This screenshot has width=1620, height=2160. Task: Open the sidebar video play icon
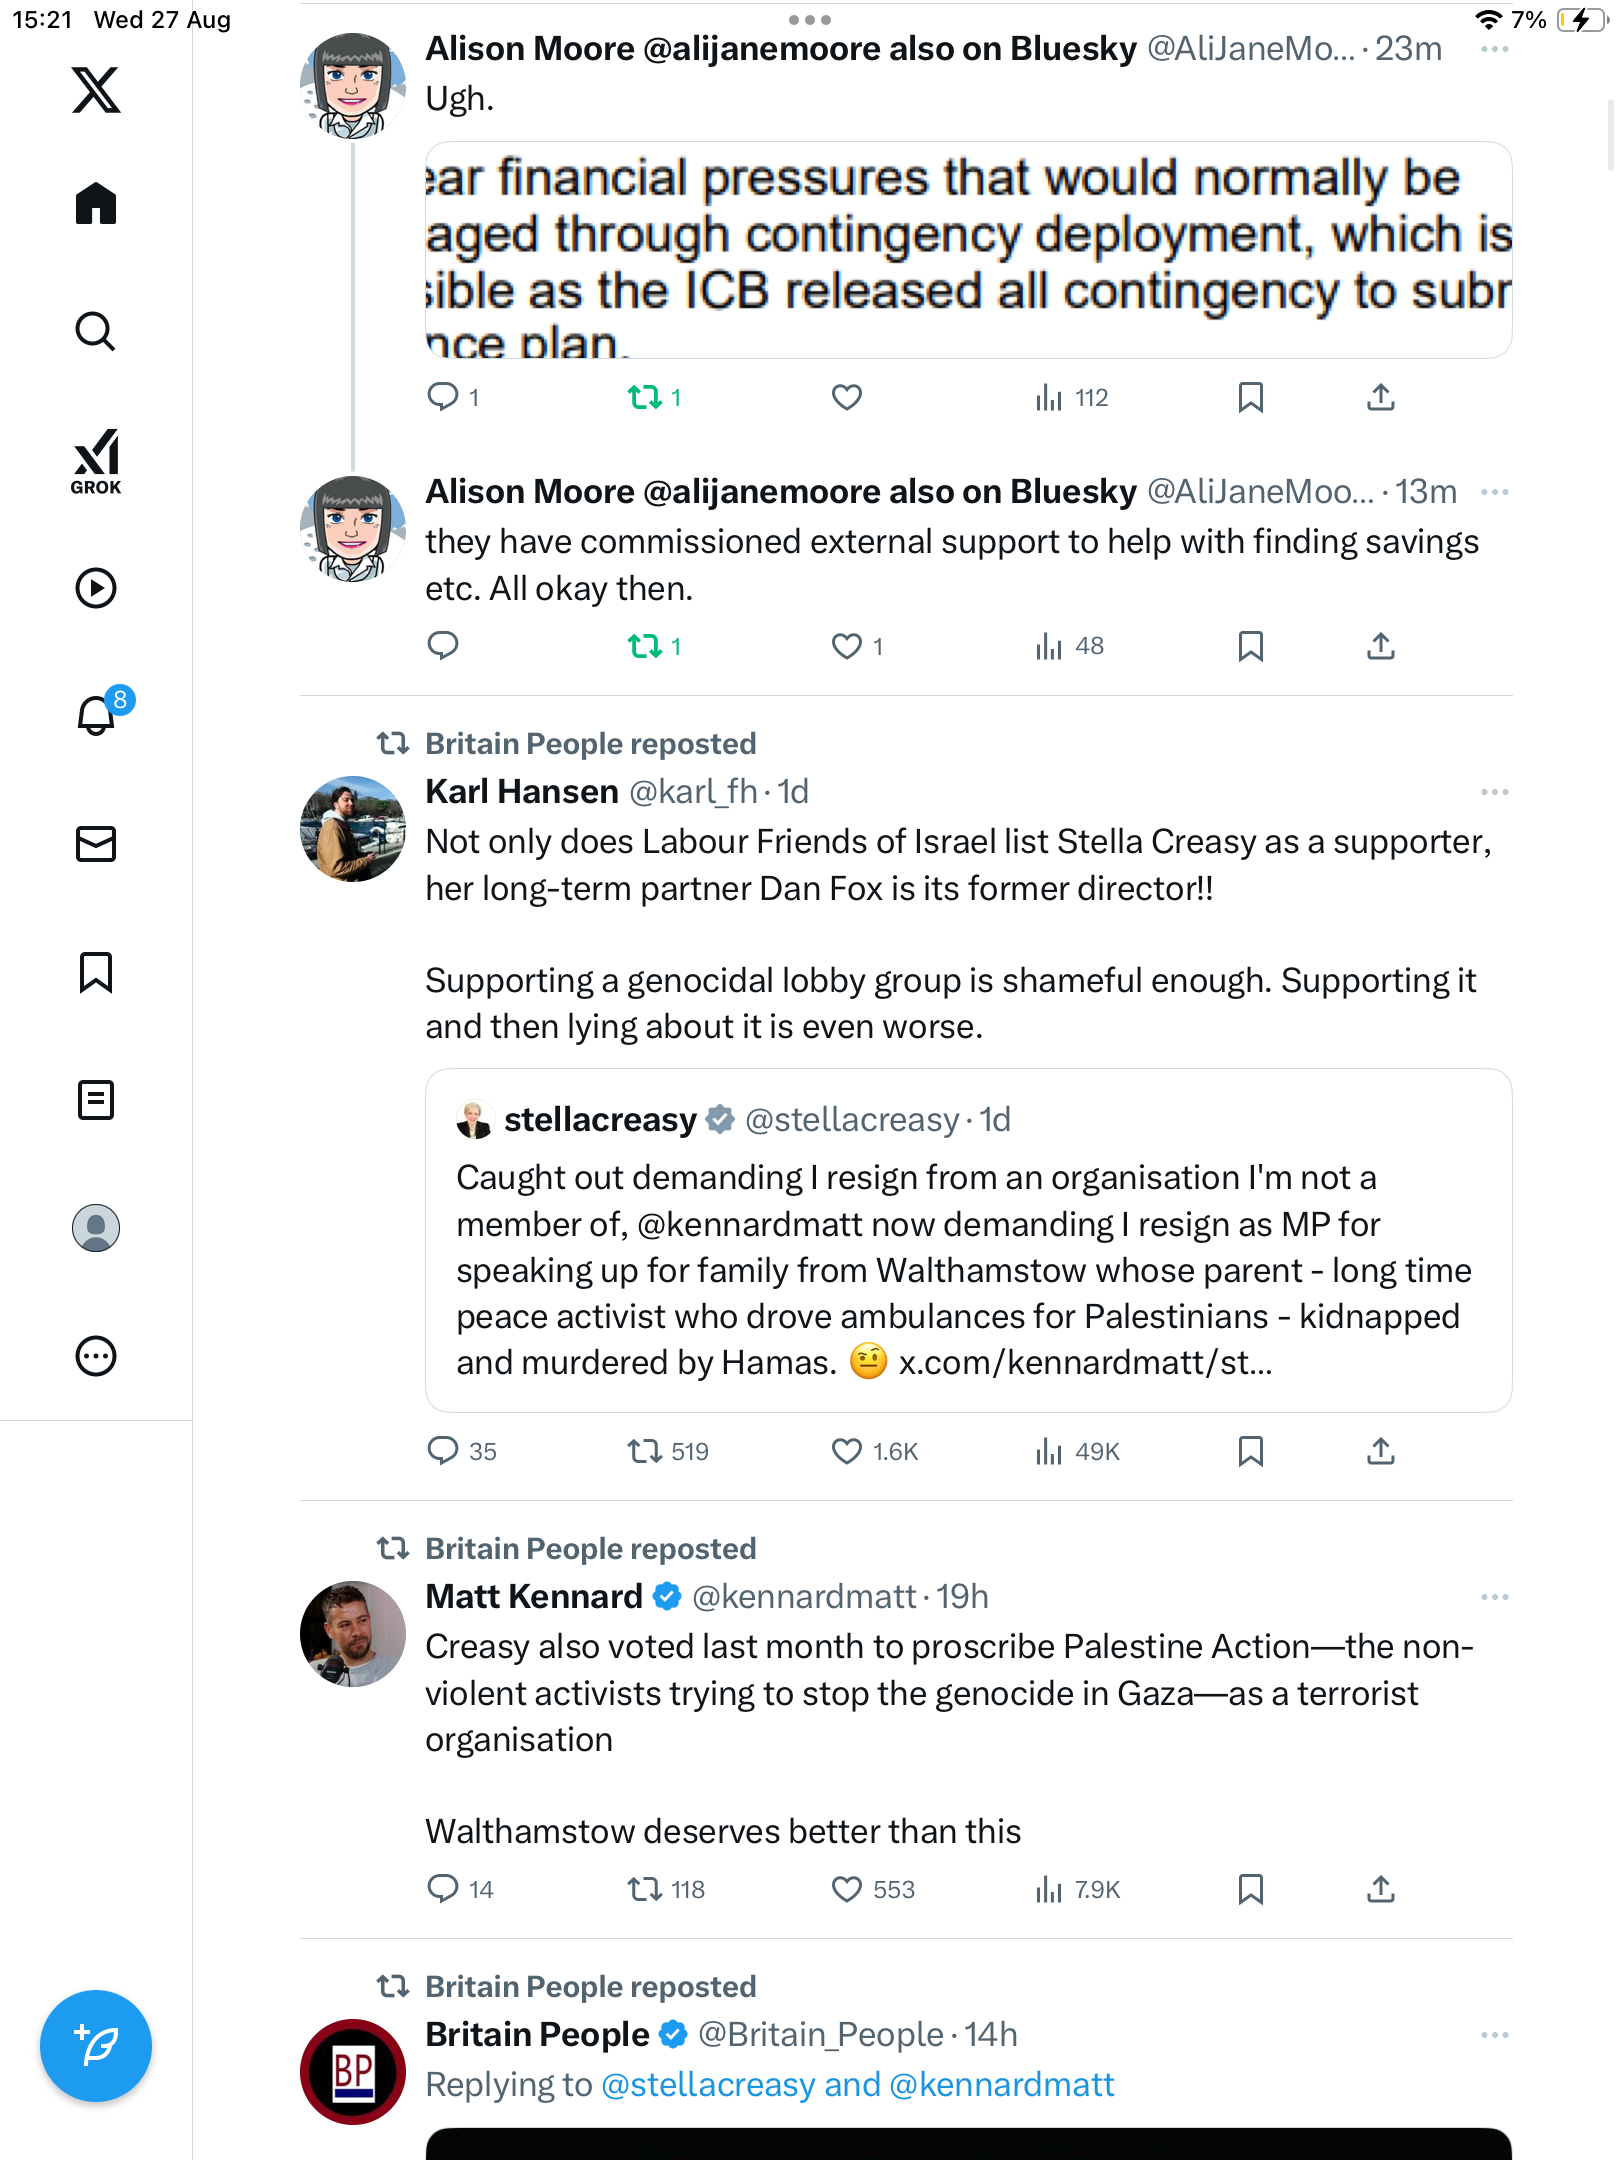[x=96, y=588]
